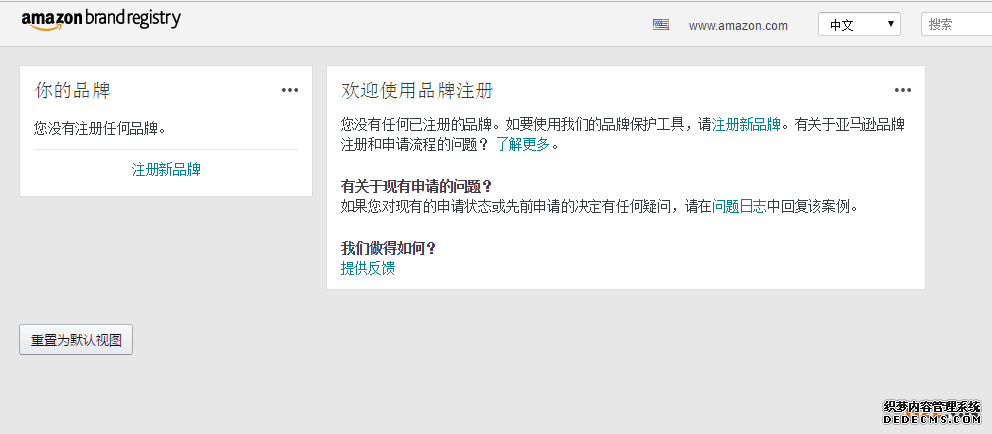
Task: Click the text 您没有注册任何品牌。
Action: [x=100, y=129]
